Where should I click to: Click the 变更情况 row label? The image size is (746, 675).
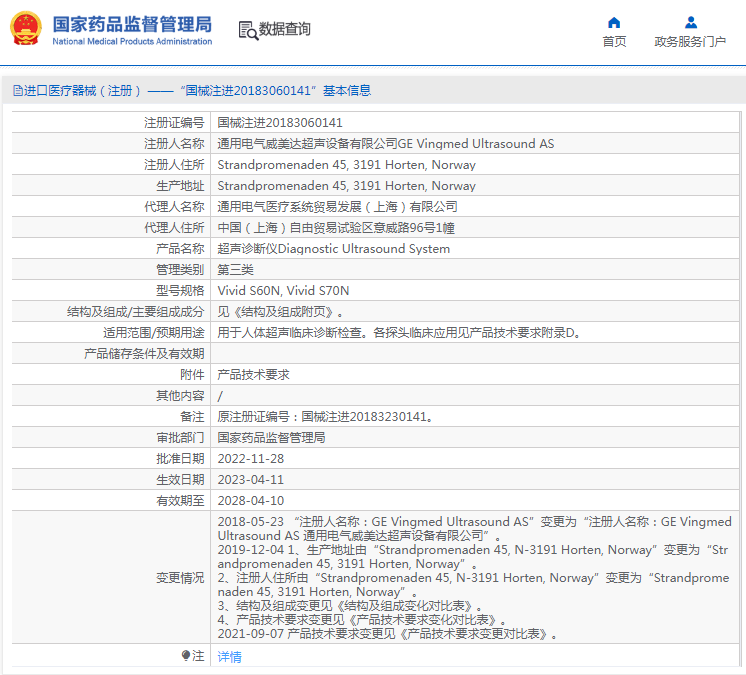click(180, 577)
